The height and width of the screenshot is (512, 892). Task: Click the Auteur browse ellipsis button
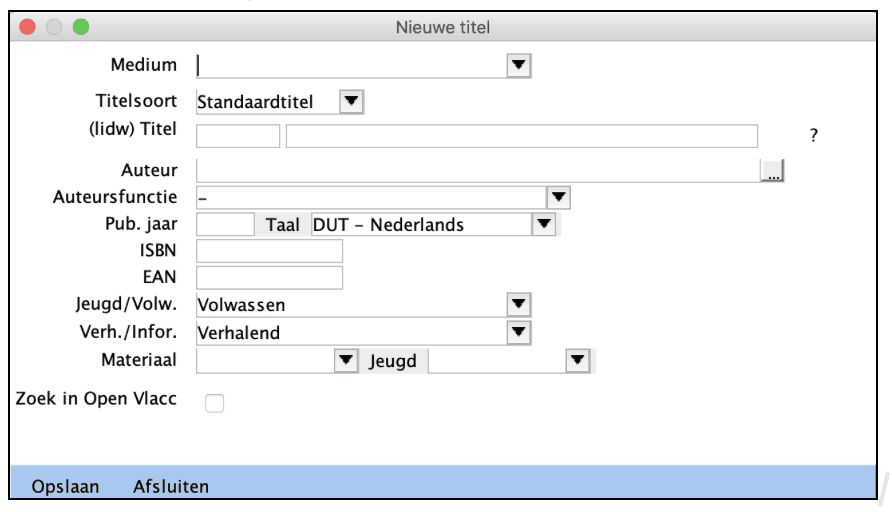coord(772,172)
